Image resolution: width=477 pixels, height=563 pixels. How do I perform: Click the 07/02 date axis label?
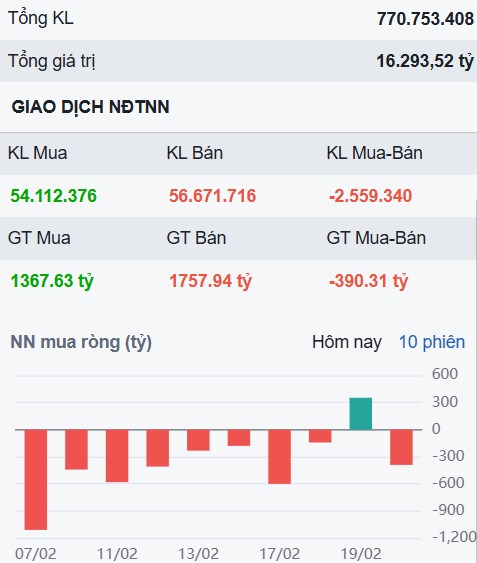[36, 554]
